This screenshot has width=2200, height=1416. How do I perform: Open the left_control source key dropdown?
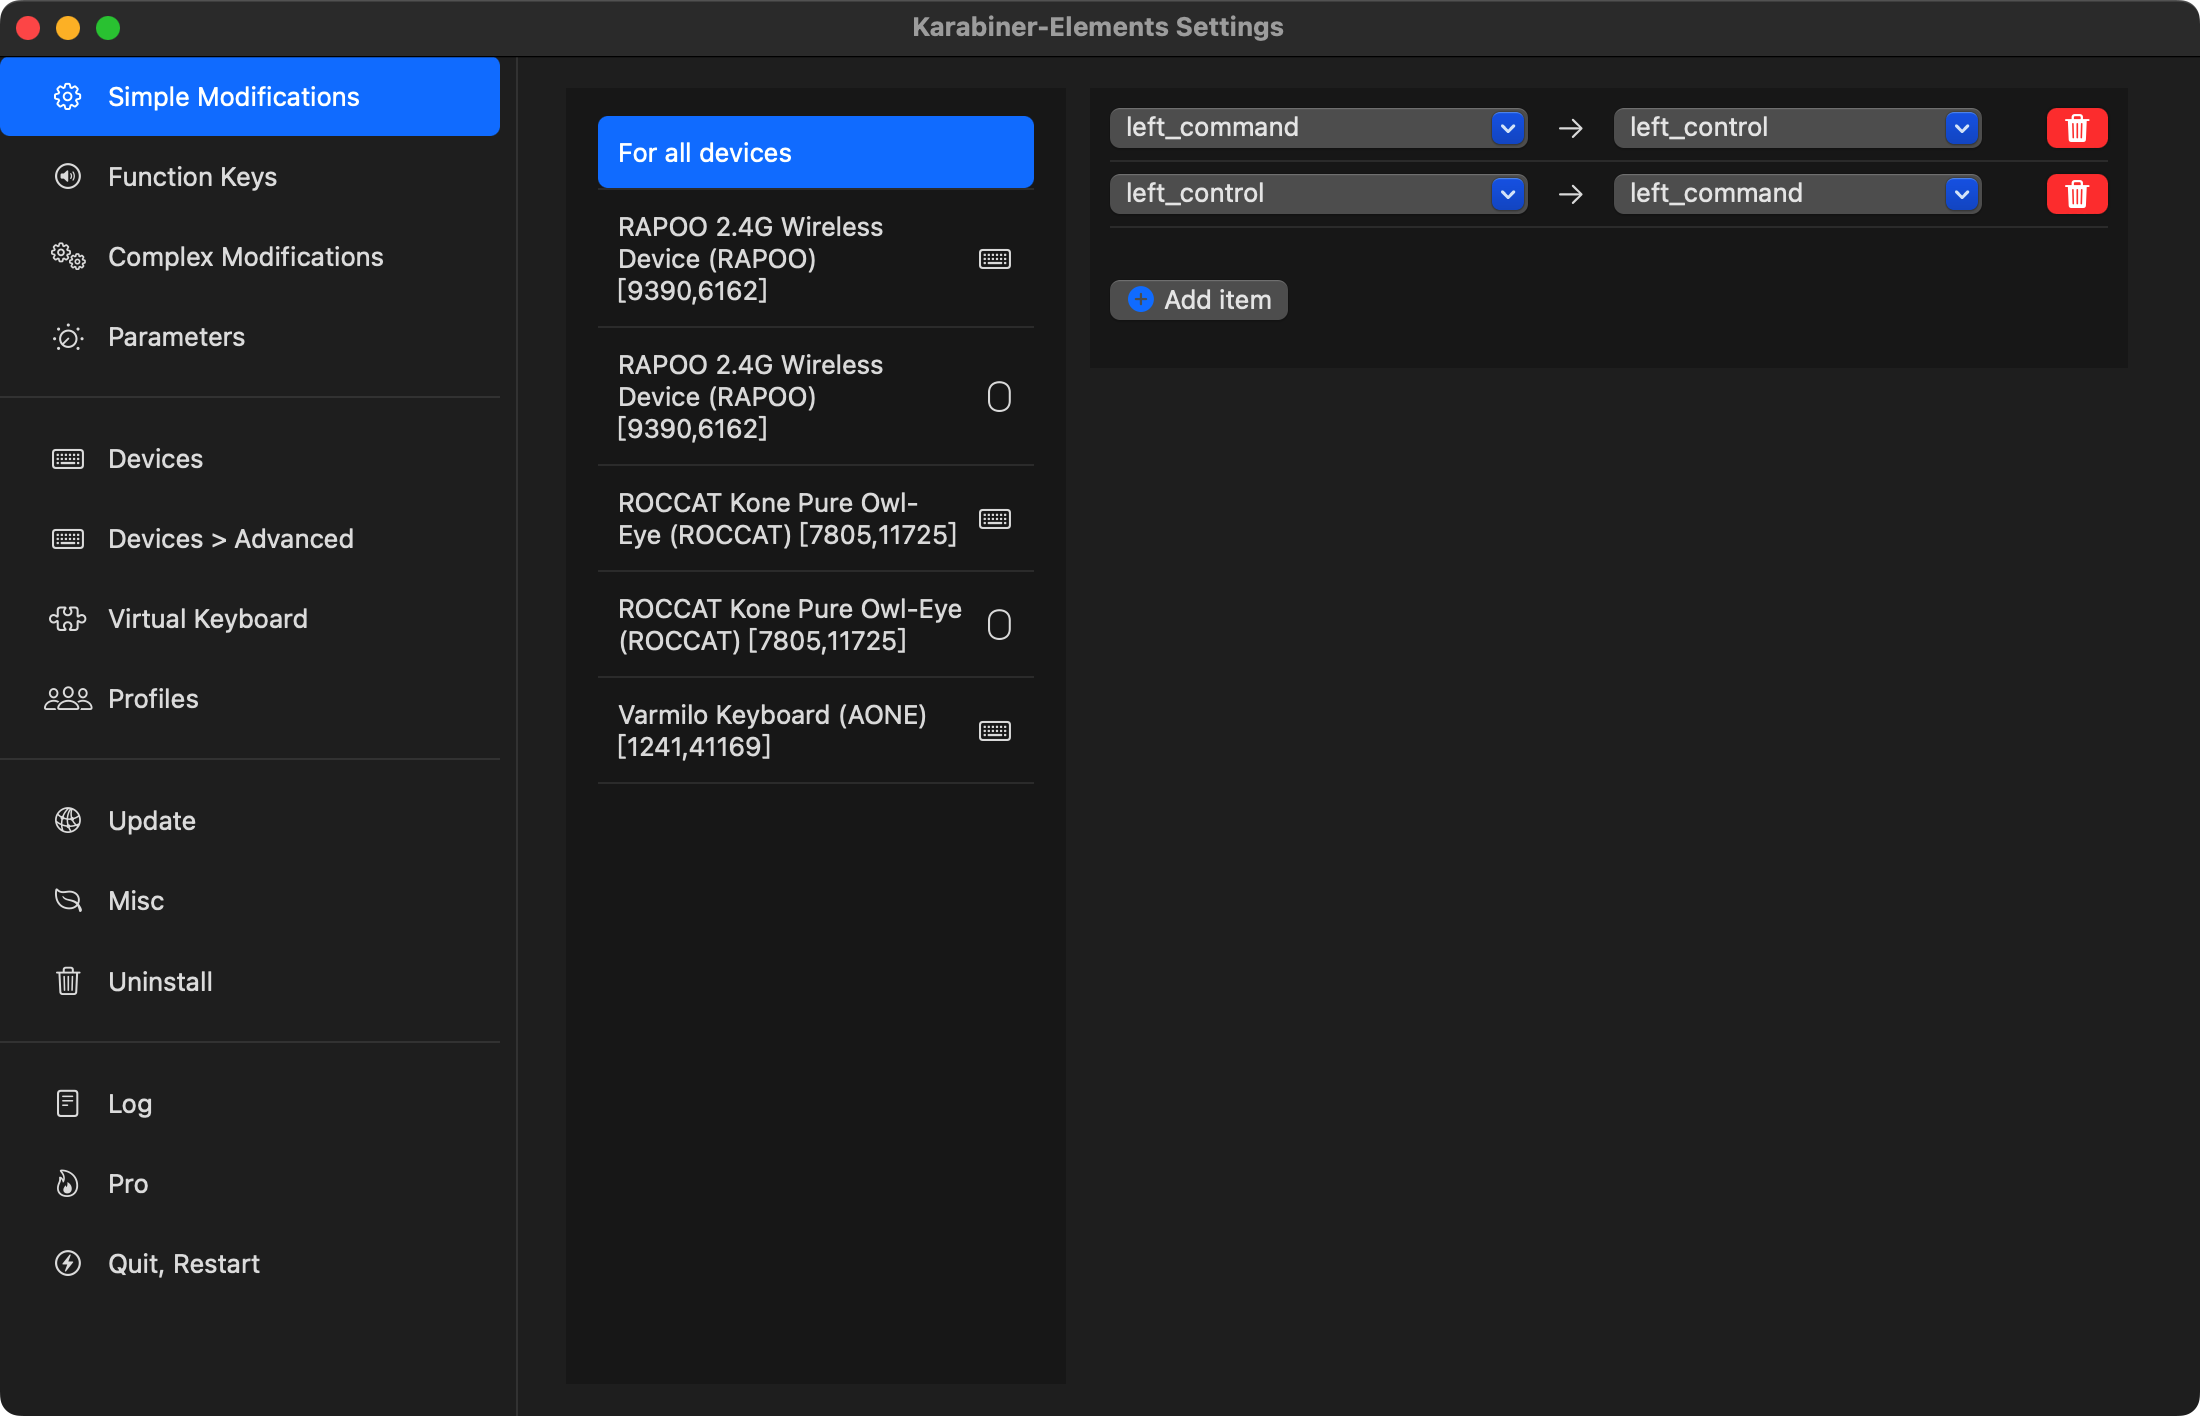coord(1318,194)
